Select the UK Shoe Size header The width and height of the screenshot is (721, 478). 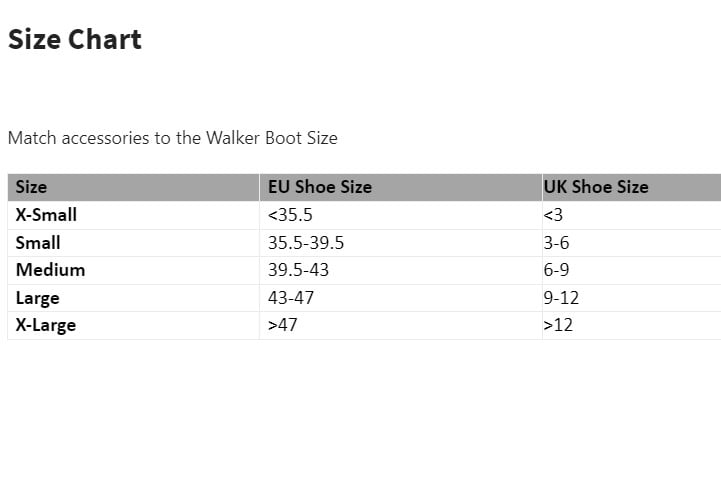point(595,187)
